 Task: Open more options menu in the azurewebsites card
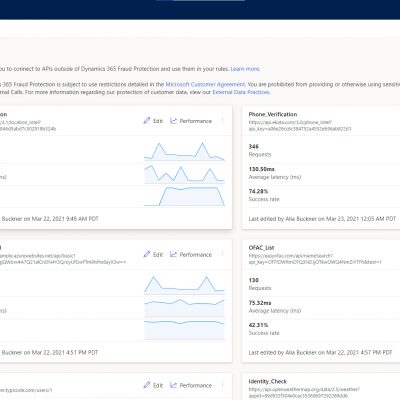(222, 254)
